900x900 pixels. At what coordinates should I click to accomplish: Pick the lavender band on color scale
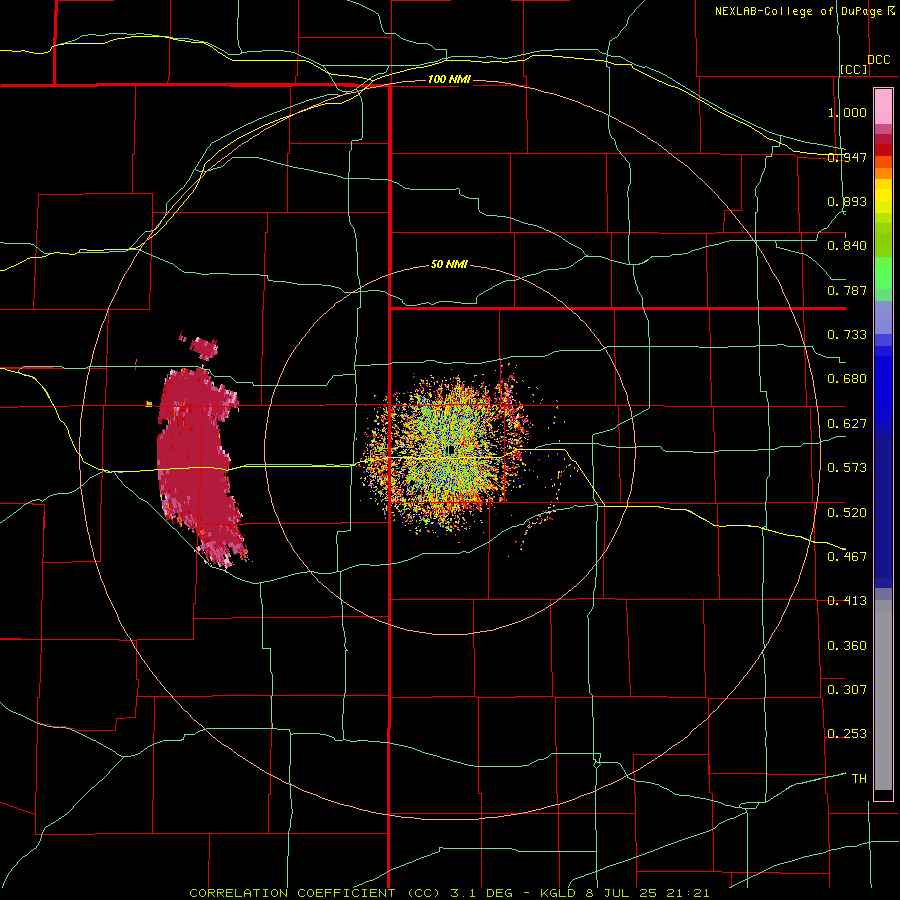883,317
